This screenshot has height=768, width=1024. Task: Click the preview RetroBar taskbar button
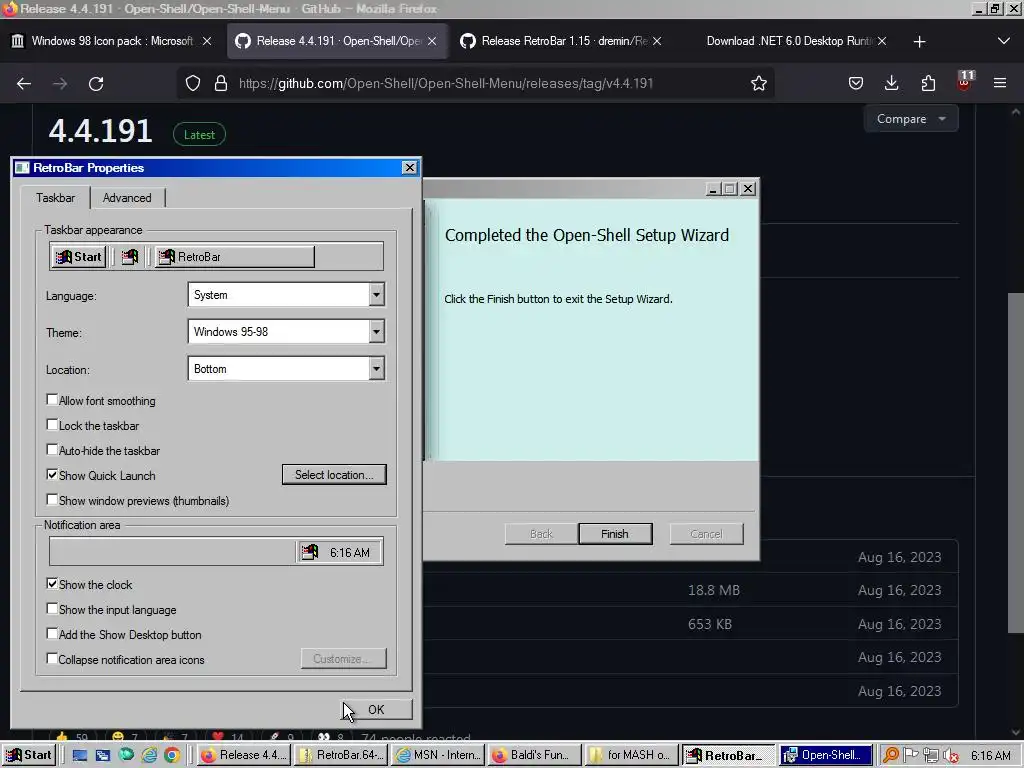pos(234,257)
